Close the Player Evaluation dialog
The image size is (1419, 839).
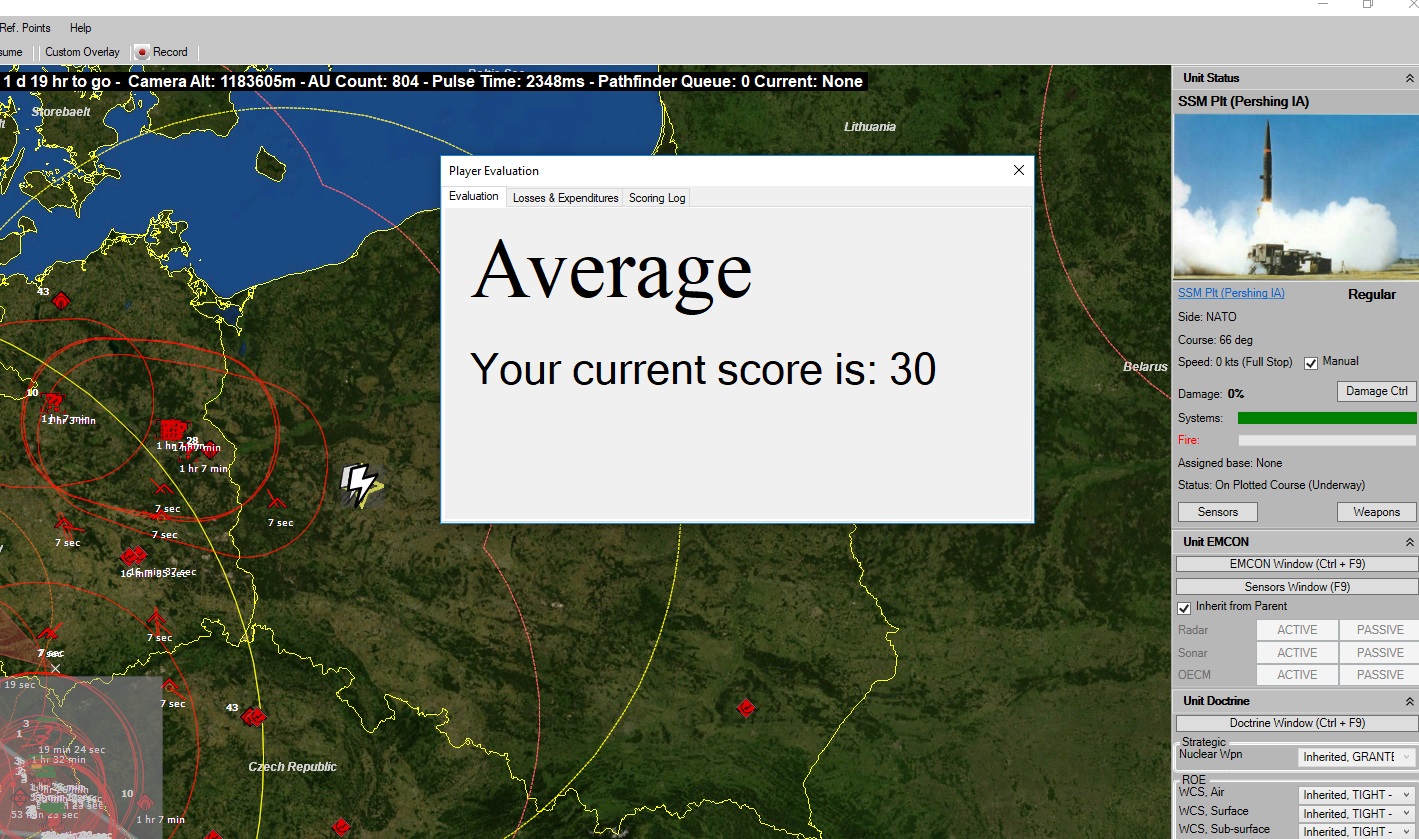1019,170
